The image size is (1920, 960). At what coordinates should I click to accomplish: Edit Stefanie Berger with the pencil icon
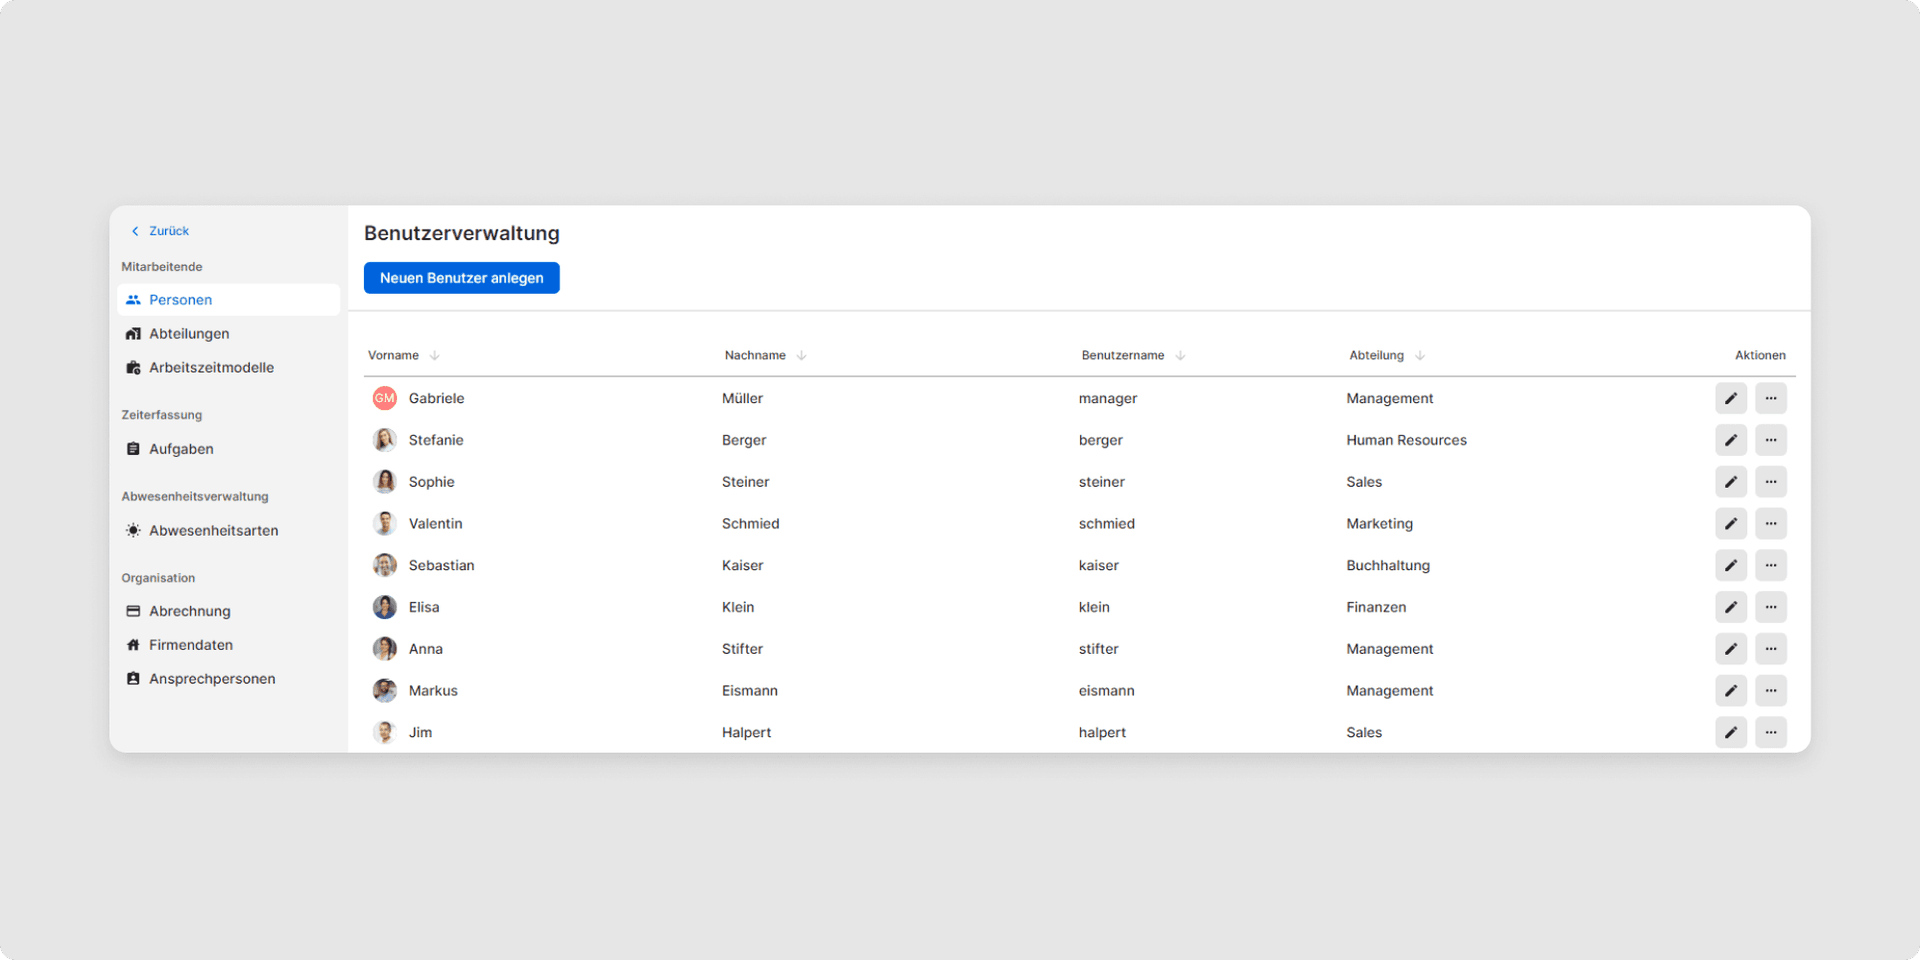coord(1731,440)
